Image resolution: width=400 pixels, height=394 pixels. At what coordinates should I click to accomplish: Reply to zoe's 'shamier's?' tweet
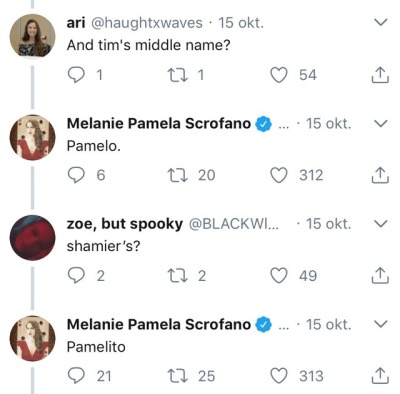[x=76, y=276]
